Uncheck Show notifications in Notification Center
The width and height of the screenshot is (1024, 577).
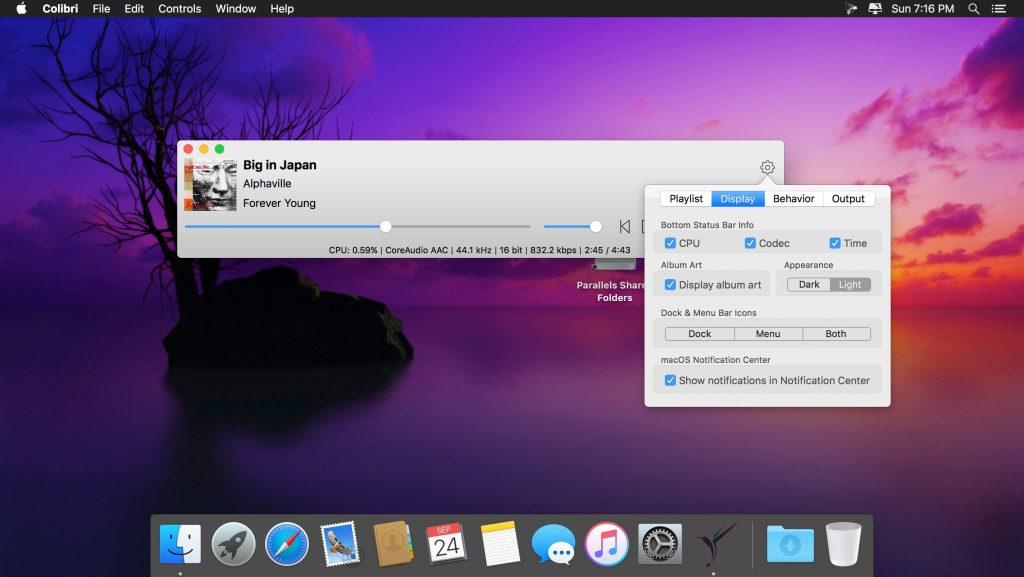pos(671,380)
